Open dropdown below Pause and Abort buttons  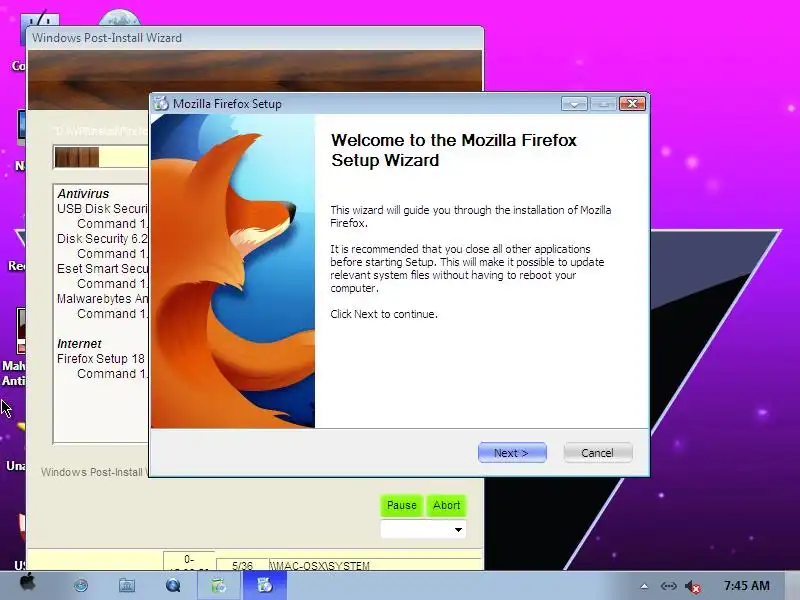(423, 529)
